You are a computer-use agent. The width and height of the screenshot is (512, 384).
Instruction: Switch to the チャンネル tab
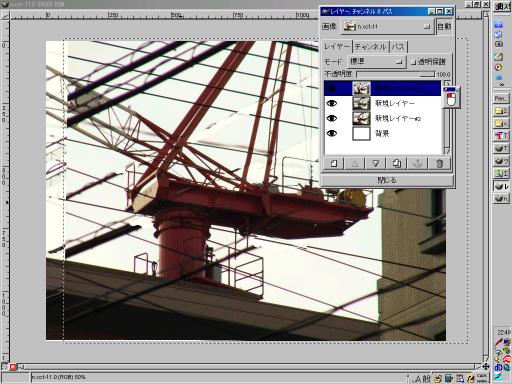[370, 47]
